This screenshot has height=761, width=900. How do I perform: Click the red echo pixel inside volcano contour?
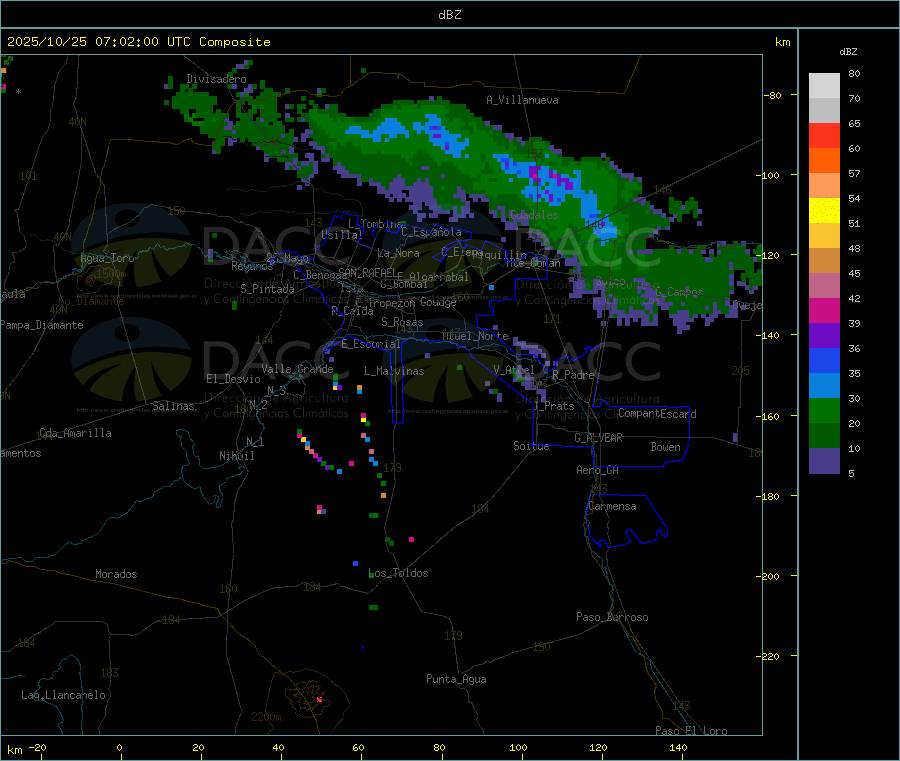319,699
